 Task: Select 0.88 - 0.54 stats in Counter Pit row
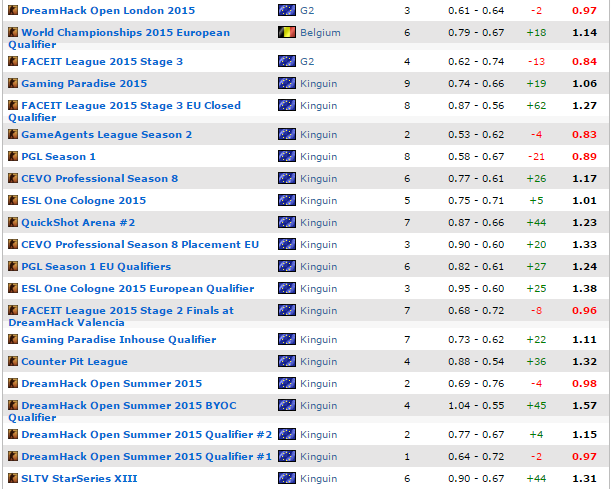pyautogui.click(x=476, y=362)
